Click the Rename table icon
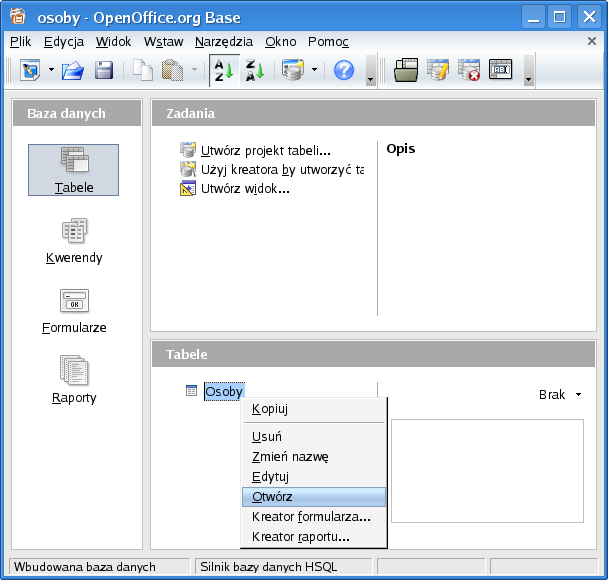608x580 pixels. point(501,69)
